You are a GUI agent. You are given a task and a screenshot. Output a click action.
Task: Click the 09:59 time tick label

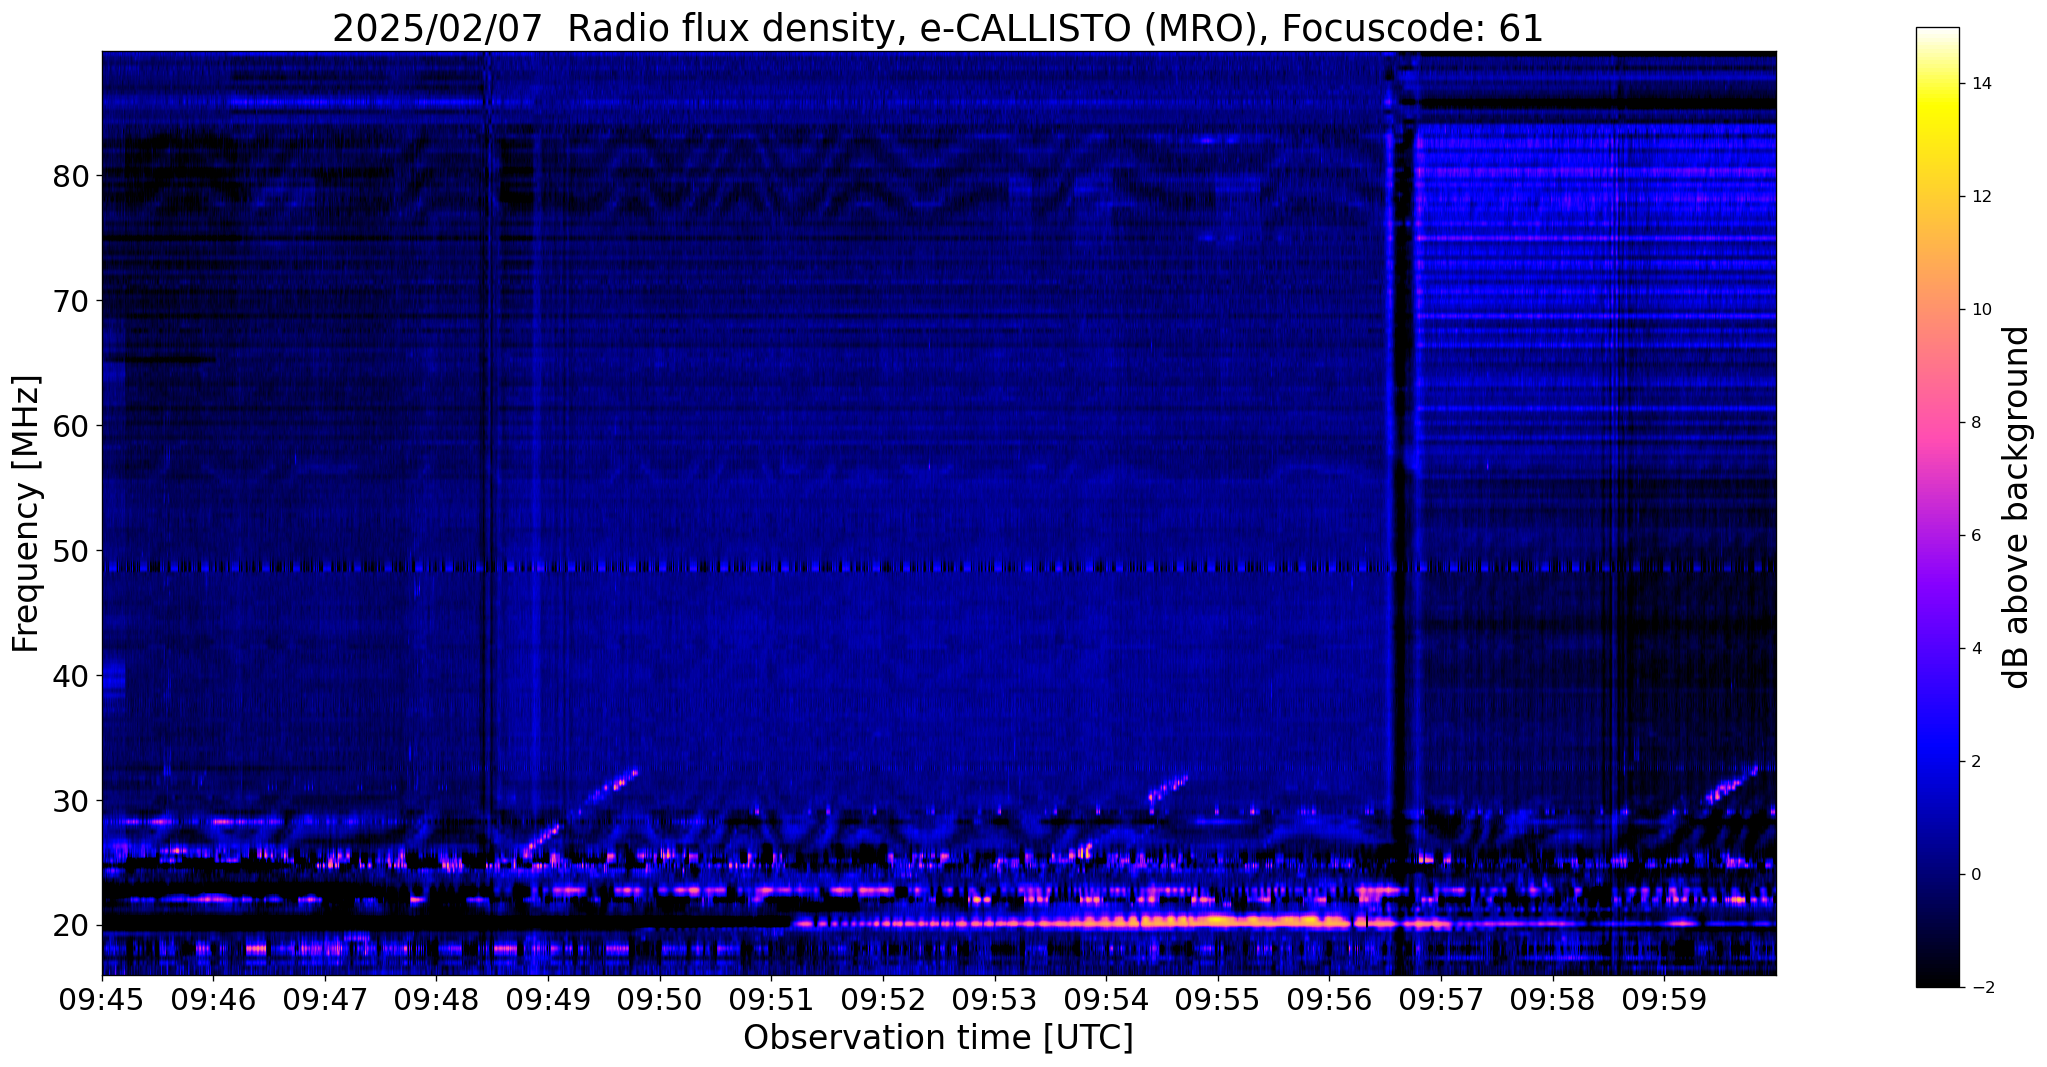pos(1664,999)
